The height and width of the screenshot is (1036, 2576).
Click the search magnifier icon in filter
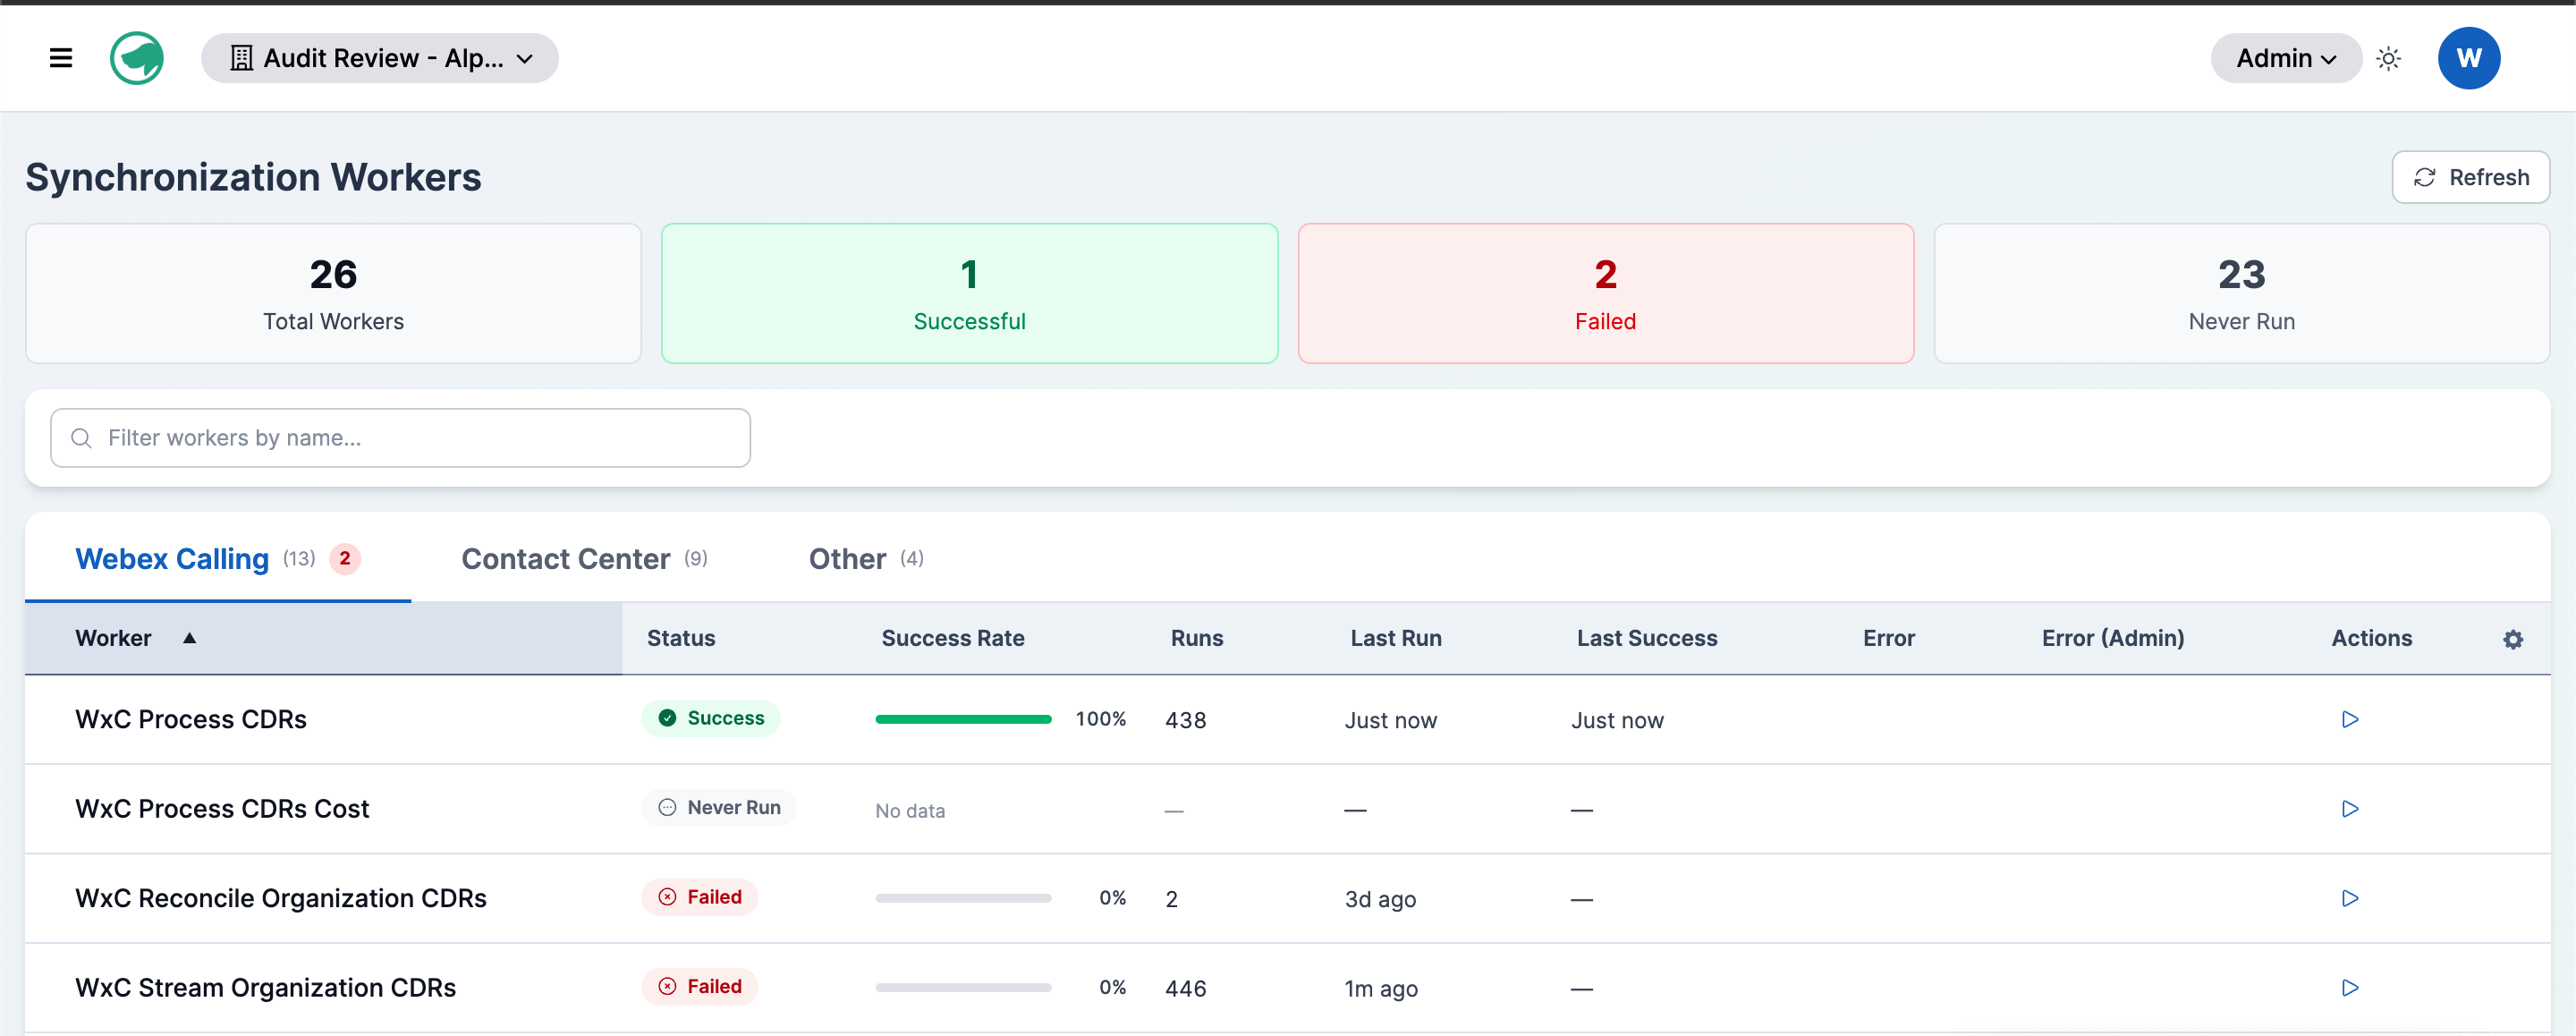82,438
